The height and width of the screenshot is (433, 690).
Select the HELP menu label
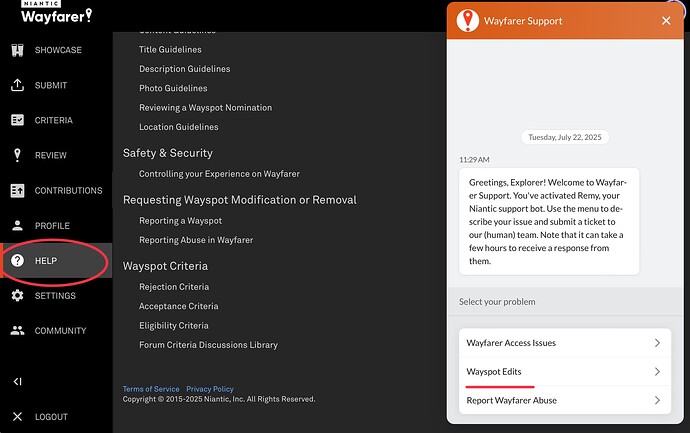[46, 261]
